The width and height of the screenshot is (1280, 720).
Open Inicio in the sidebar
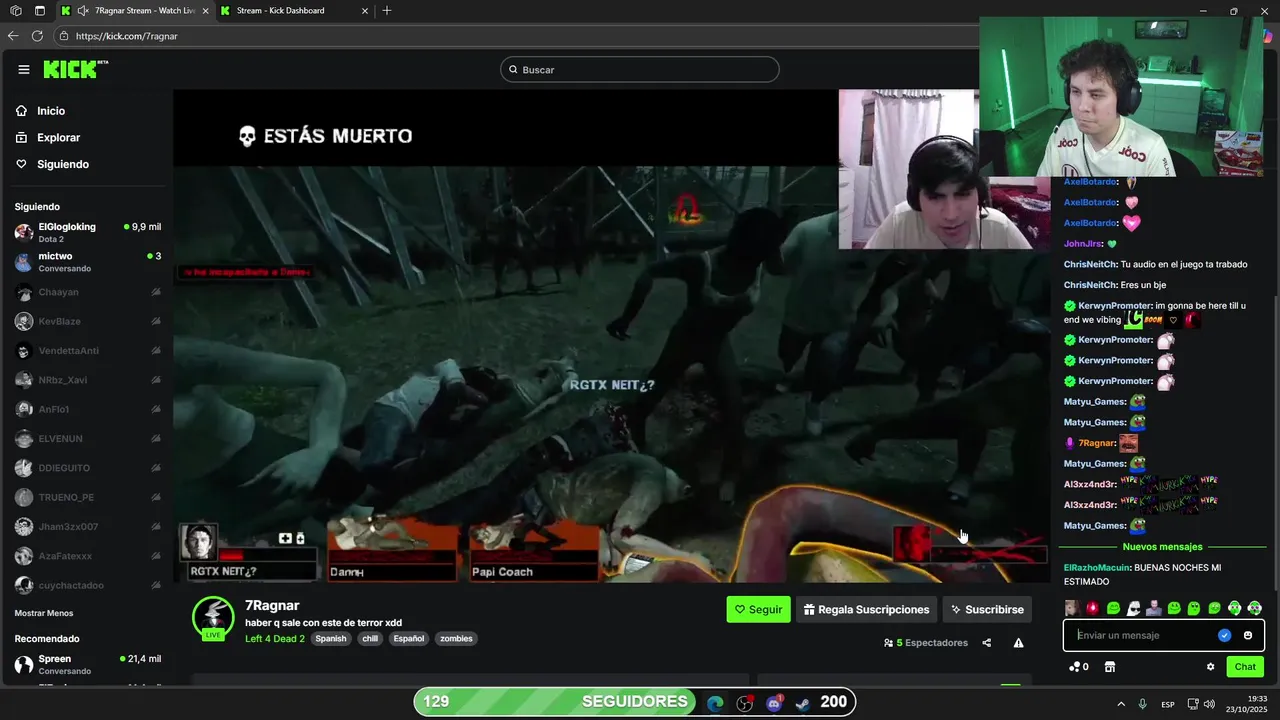[41, 111]
